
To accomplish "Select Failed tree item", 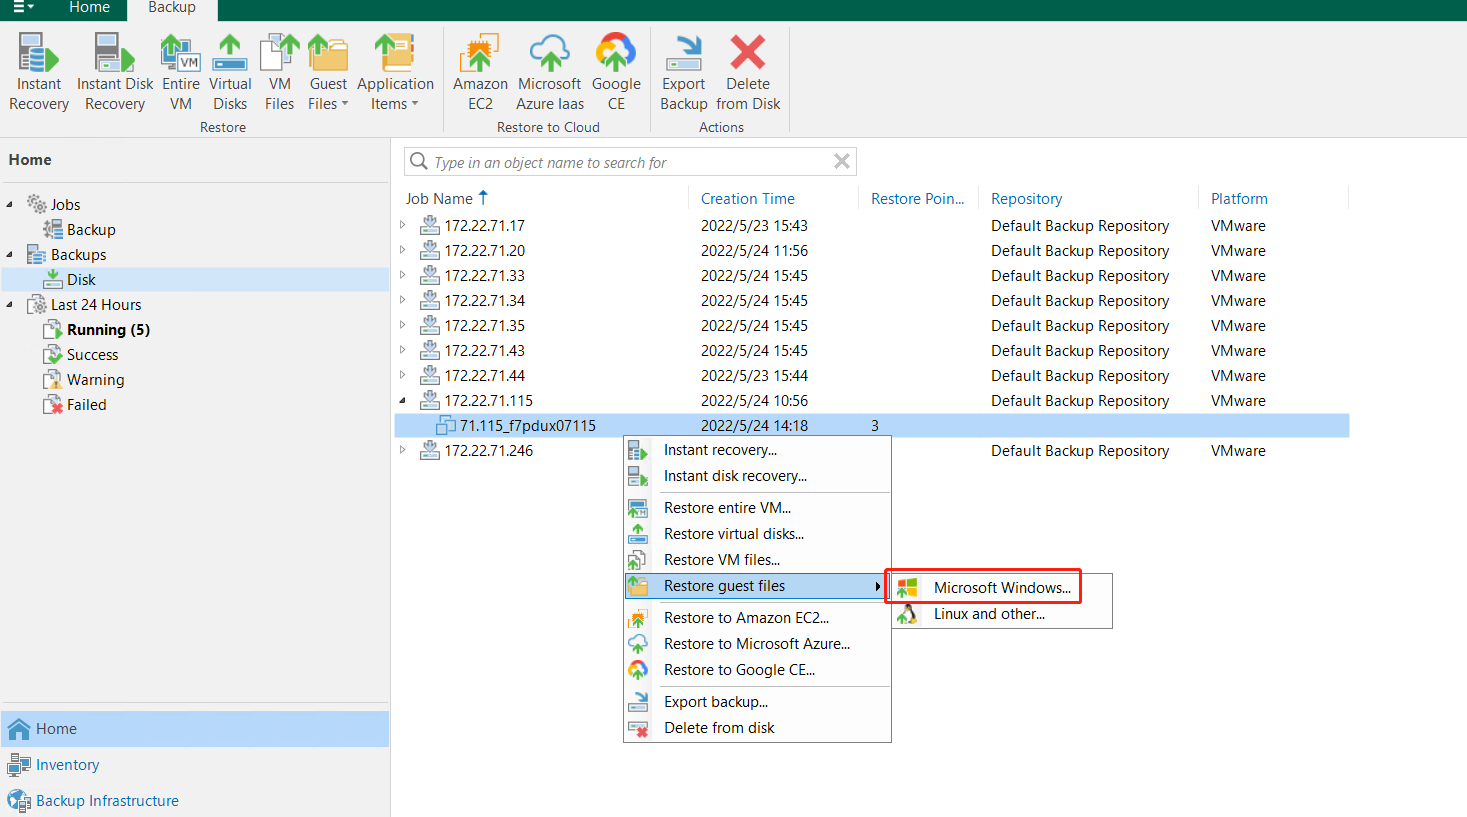I will [86, 405].
